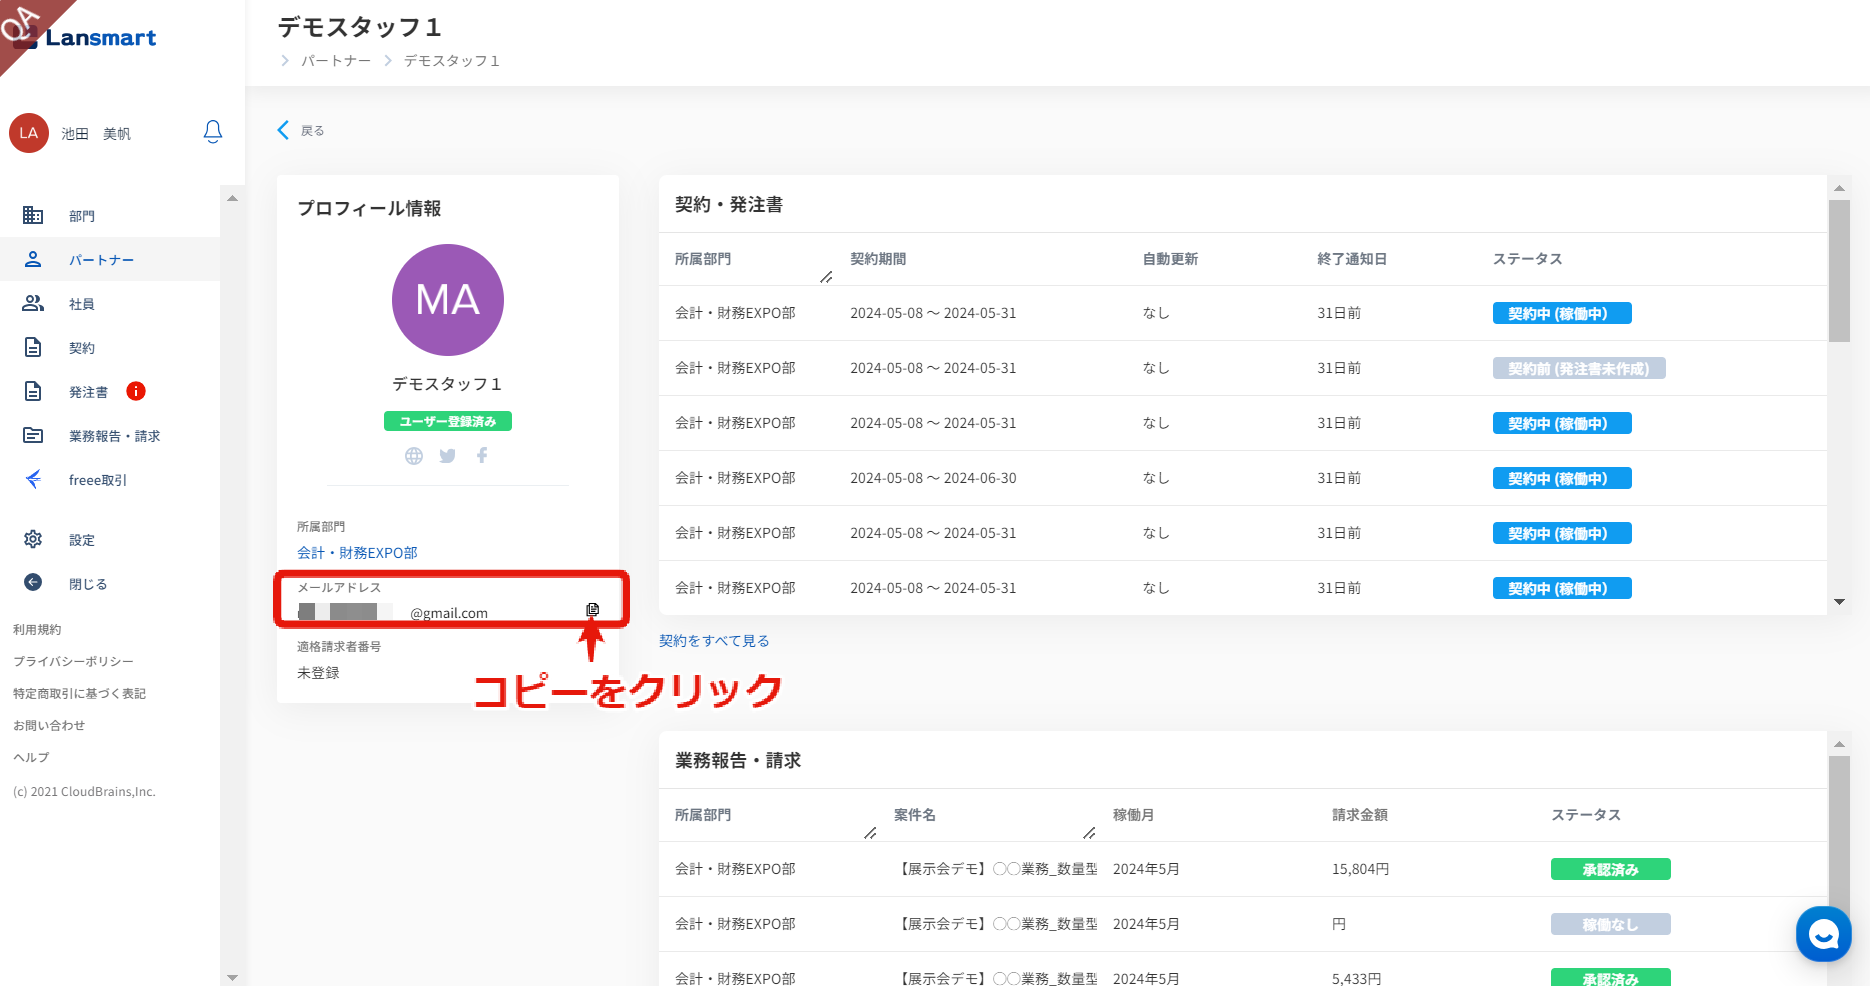Viewport: 1870px width, 986px height.
Task: Click 業務報告 table scrollbar up arrow
Action: [1839, 744]
